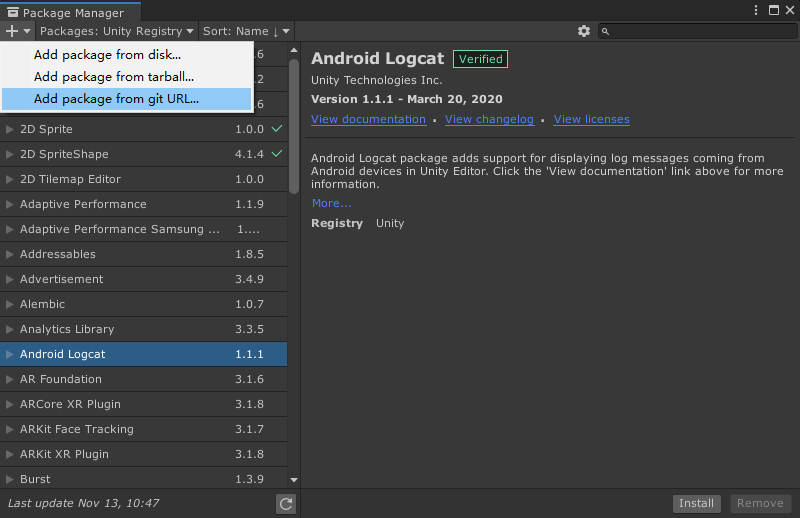This screenshot has width=800, height=518.
Task: Click the scroll down arrow of package list
Action: pos(294,480)
